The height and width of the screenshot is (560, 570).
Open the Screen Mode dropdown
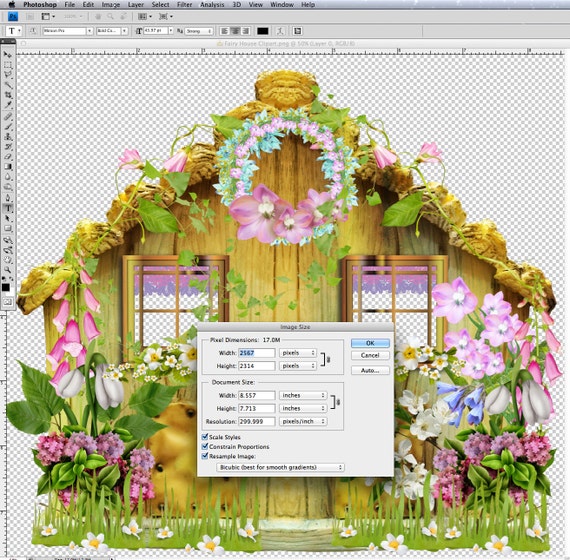(x=166, y=17)
